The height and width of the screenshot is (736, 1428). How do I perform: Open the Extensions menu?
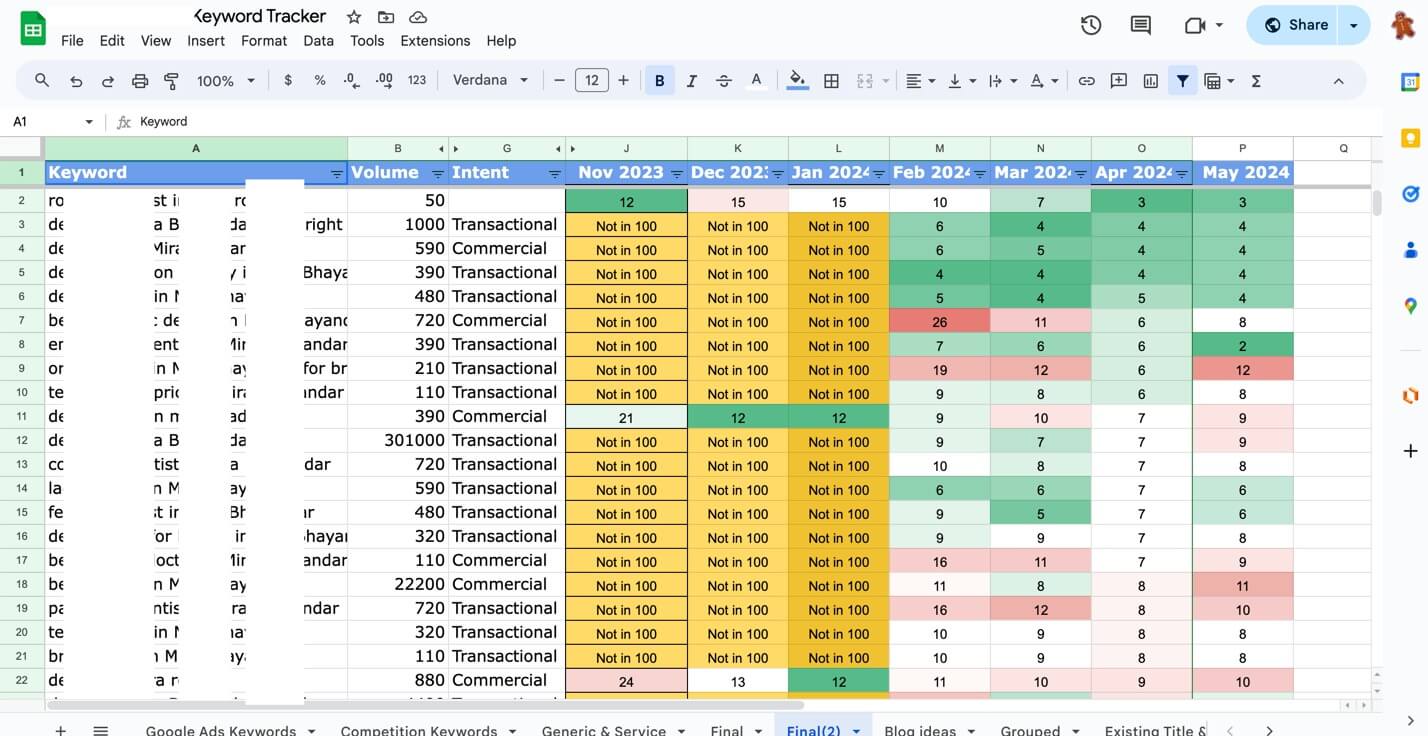pyautogui.click(x=435, y=41)
